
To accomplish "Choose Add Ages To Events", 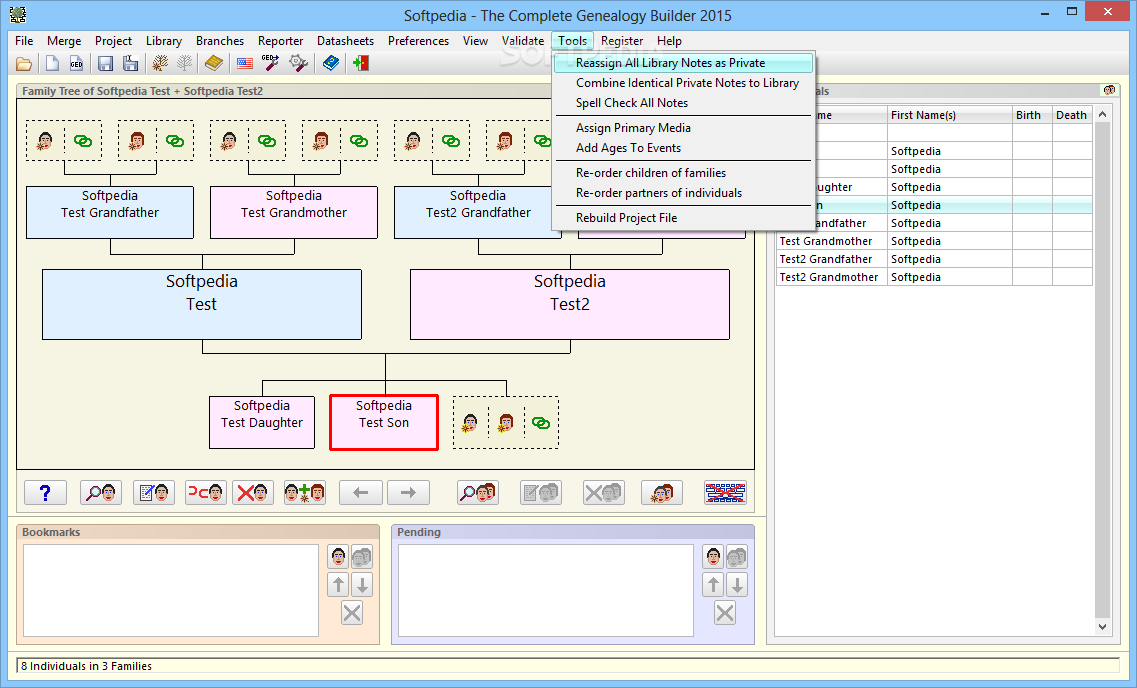I will [x=683, y=148].
